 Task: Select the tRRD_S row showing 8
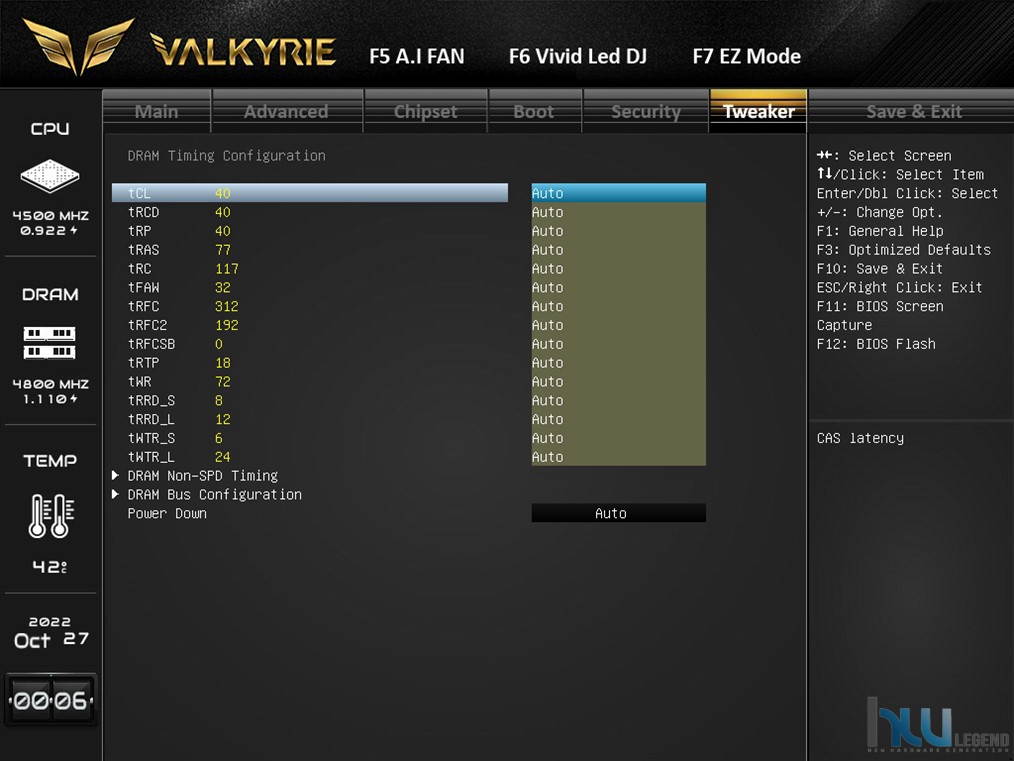tap(310, 400)
